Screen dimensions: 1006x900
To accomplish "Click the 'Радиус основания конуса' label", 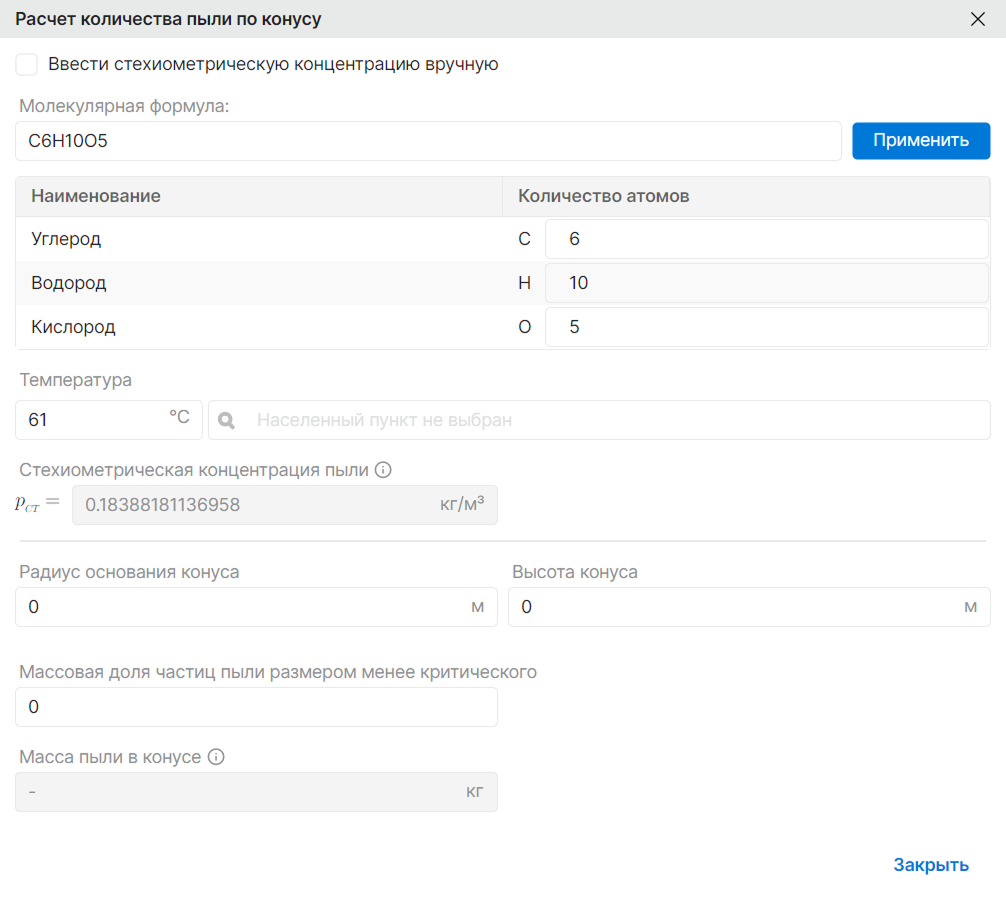I will click(x=129, y=572).
